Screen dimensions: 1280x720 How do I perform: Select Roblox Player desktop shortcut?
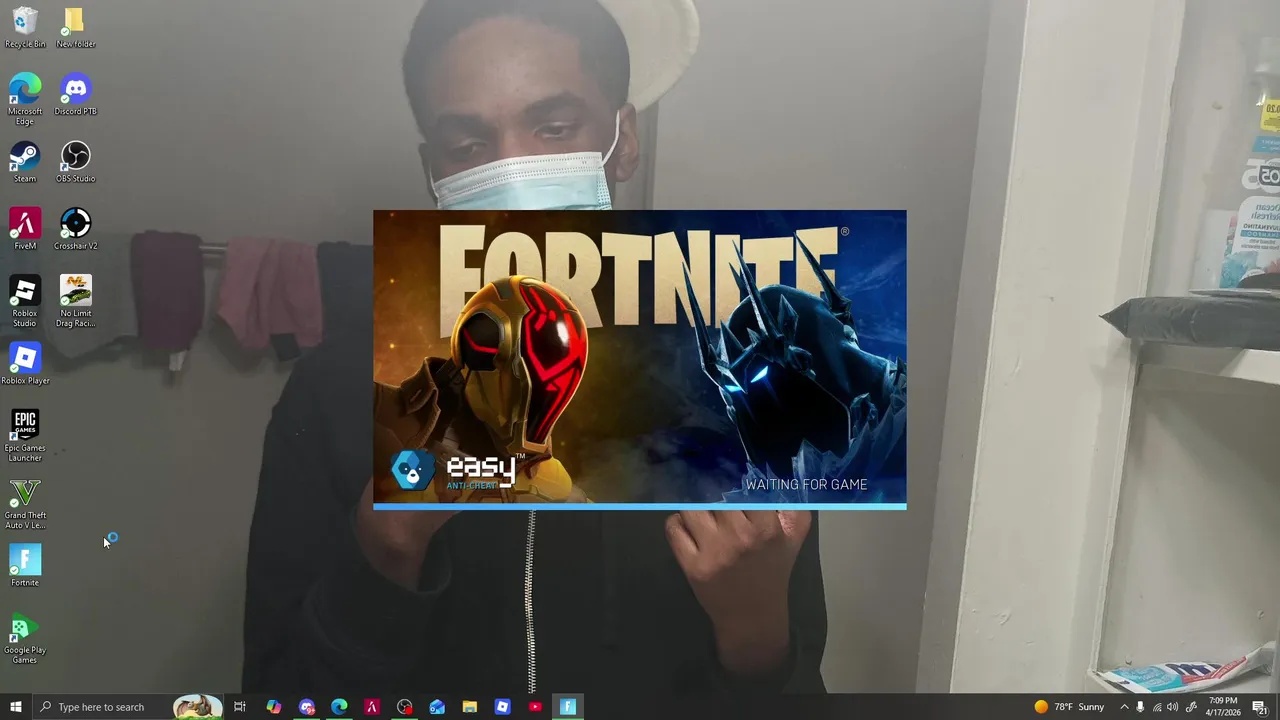point(25,364)
